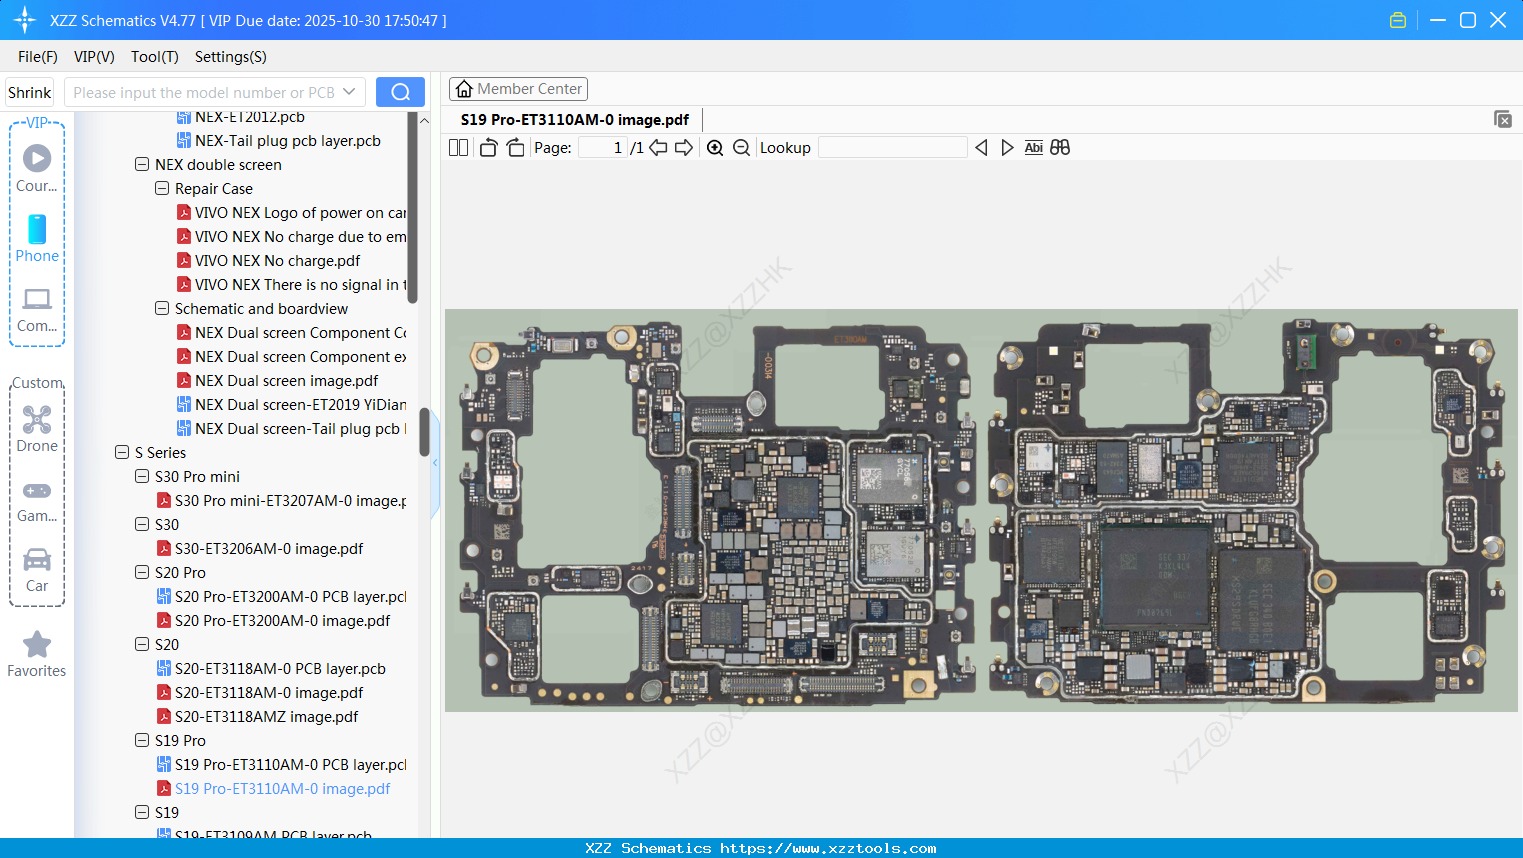
Task: Open NEX-Tail plug pcb layer.pcb
Action: (278, 141)
